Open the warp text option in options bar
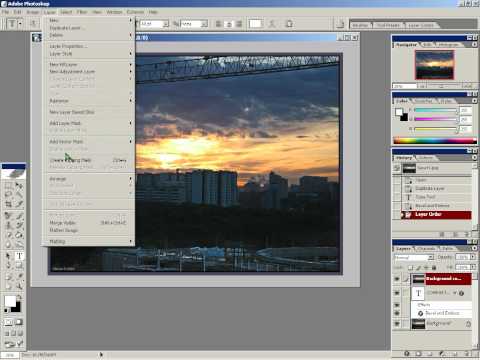 (272, 24)
